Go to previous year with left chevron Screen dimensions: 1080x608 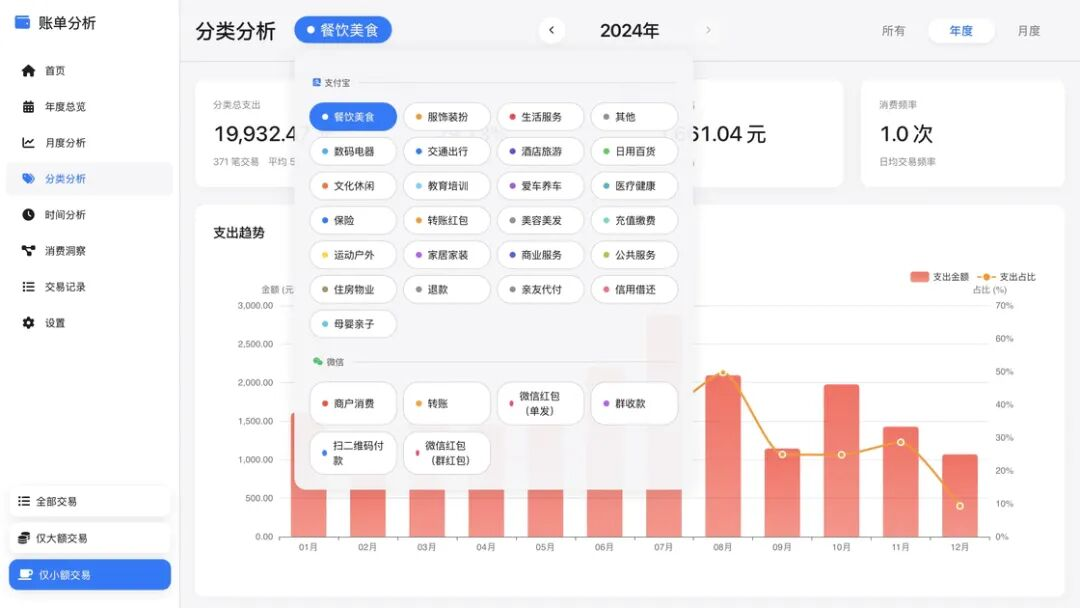tap(551, 30)
